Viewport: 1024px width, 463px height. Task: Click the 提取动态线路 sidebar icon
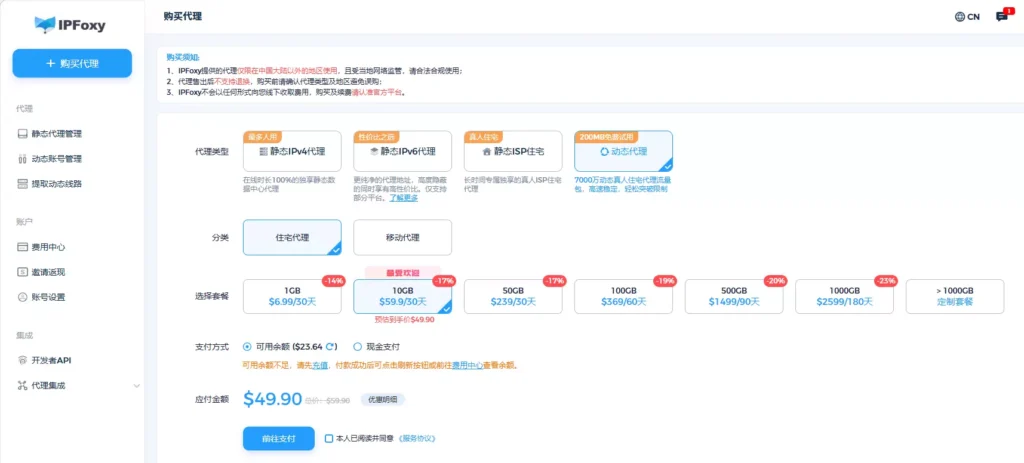tap(23, 183)
